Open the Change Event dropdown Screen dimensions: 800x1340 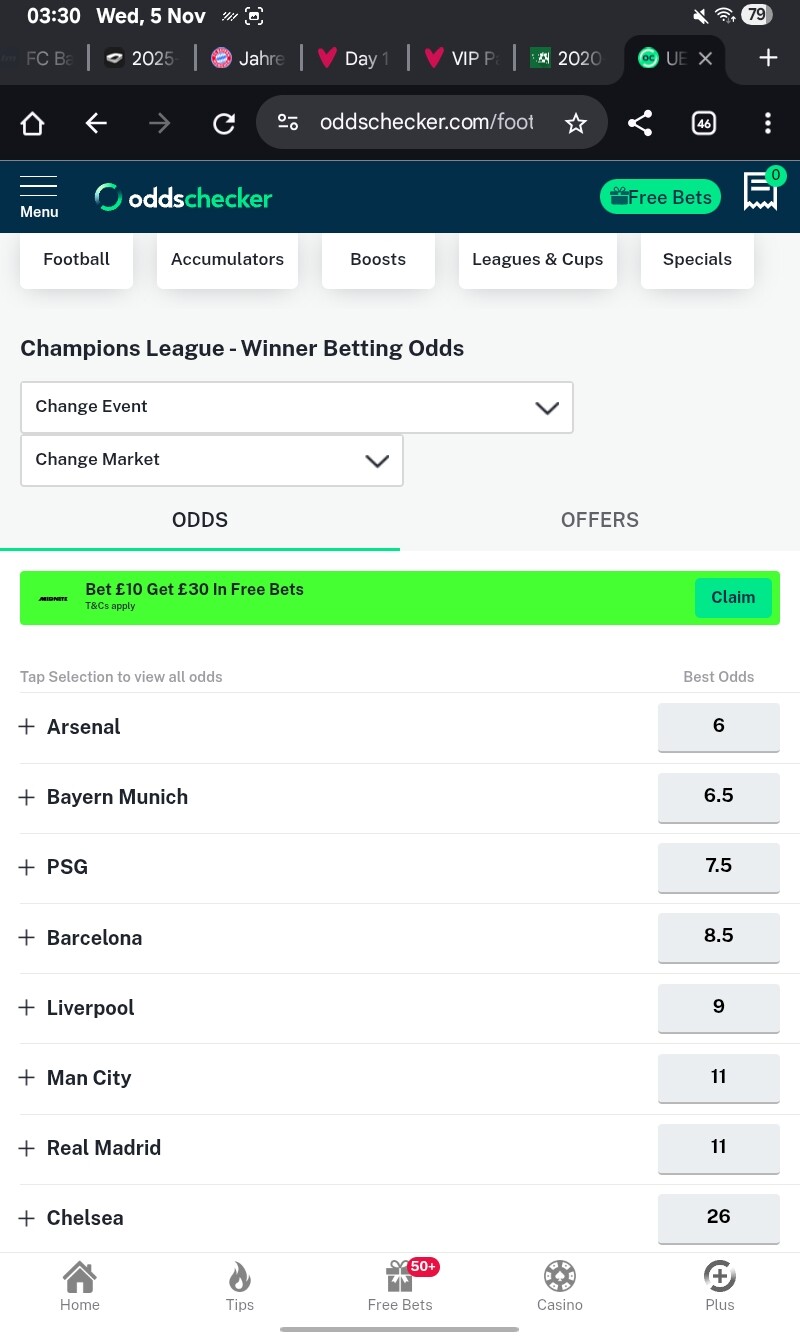tap(297, 407)
